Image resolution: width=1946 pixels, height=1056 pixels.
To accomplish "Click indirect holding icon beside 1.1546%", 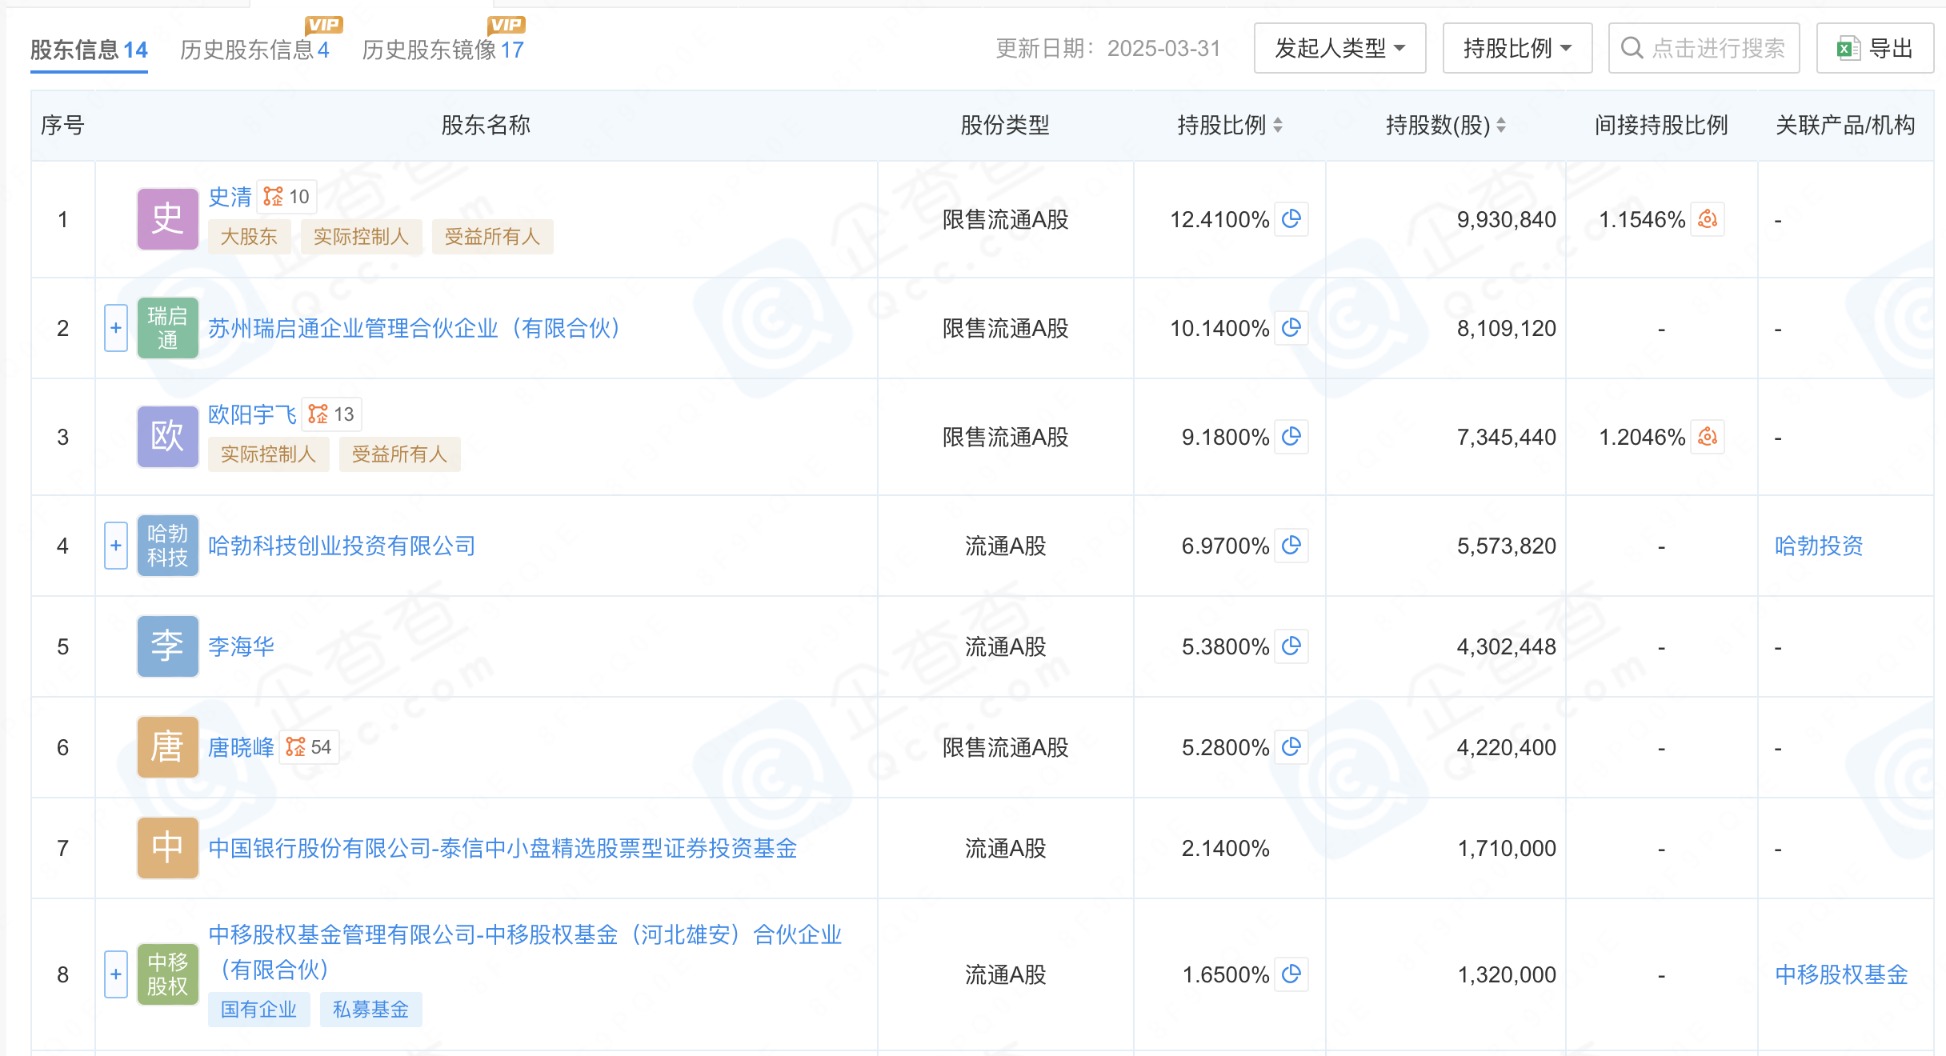I will tap(1707, 219).
